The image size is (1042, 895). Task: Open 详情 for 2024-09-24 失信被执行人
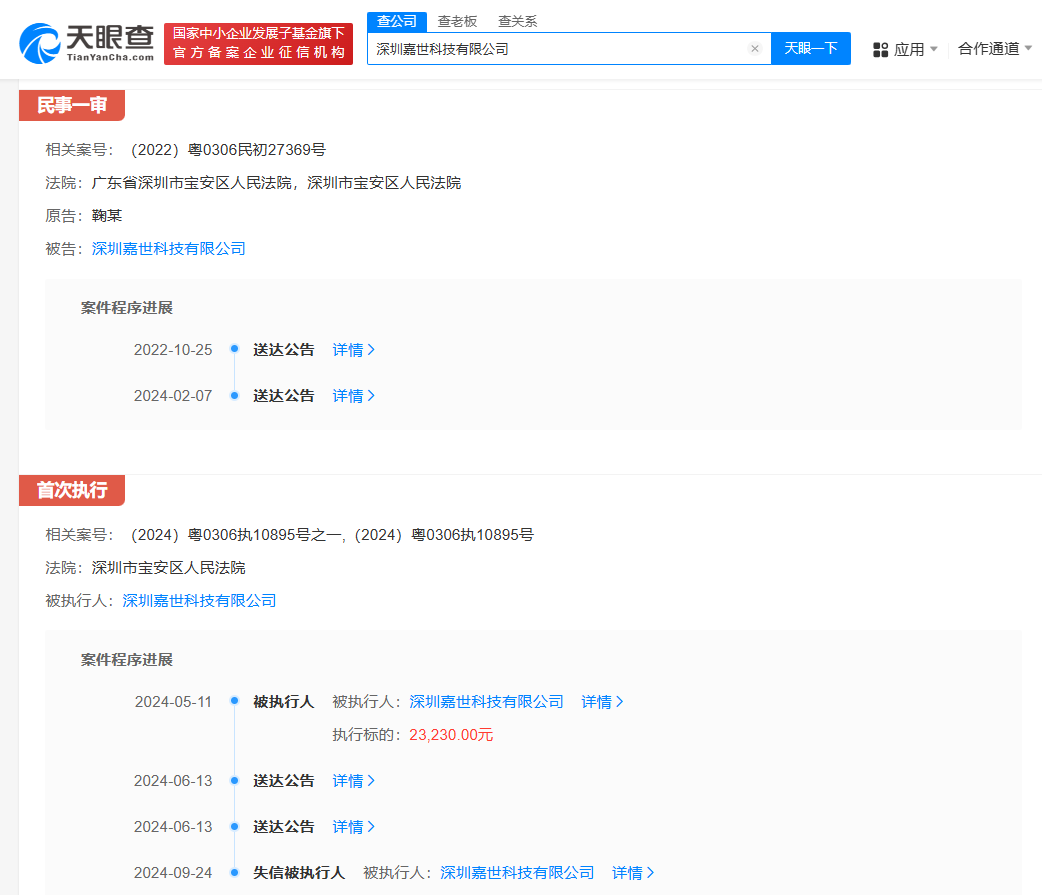pyautogui.click(x=633, y=872)
